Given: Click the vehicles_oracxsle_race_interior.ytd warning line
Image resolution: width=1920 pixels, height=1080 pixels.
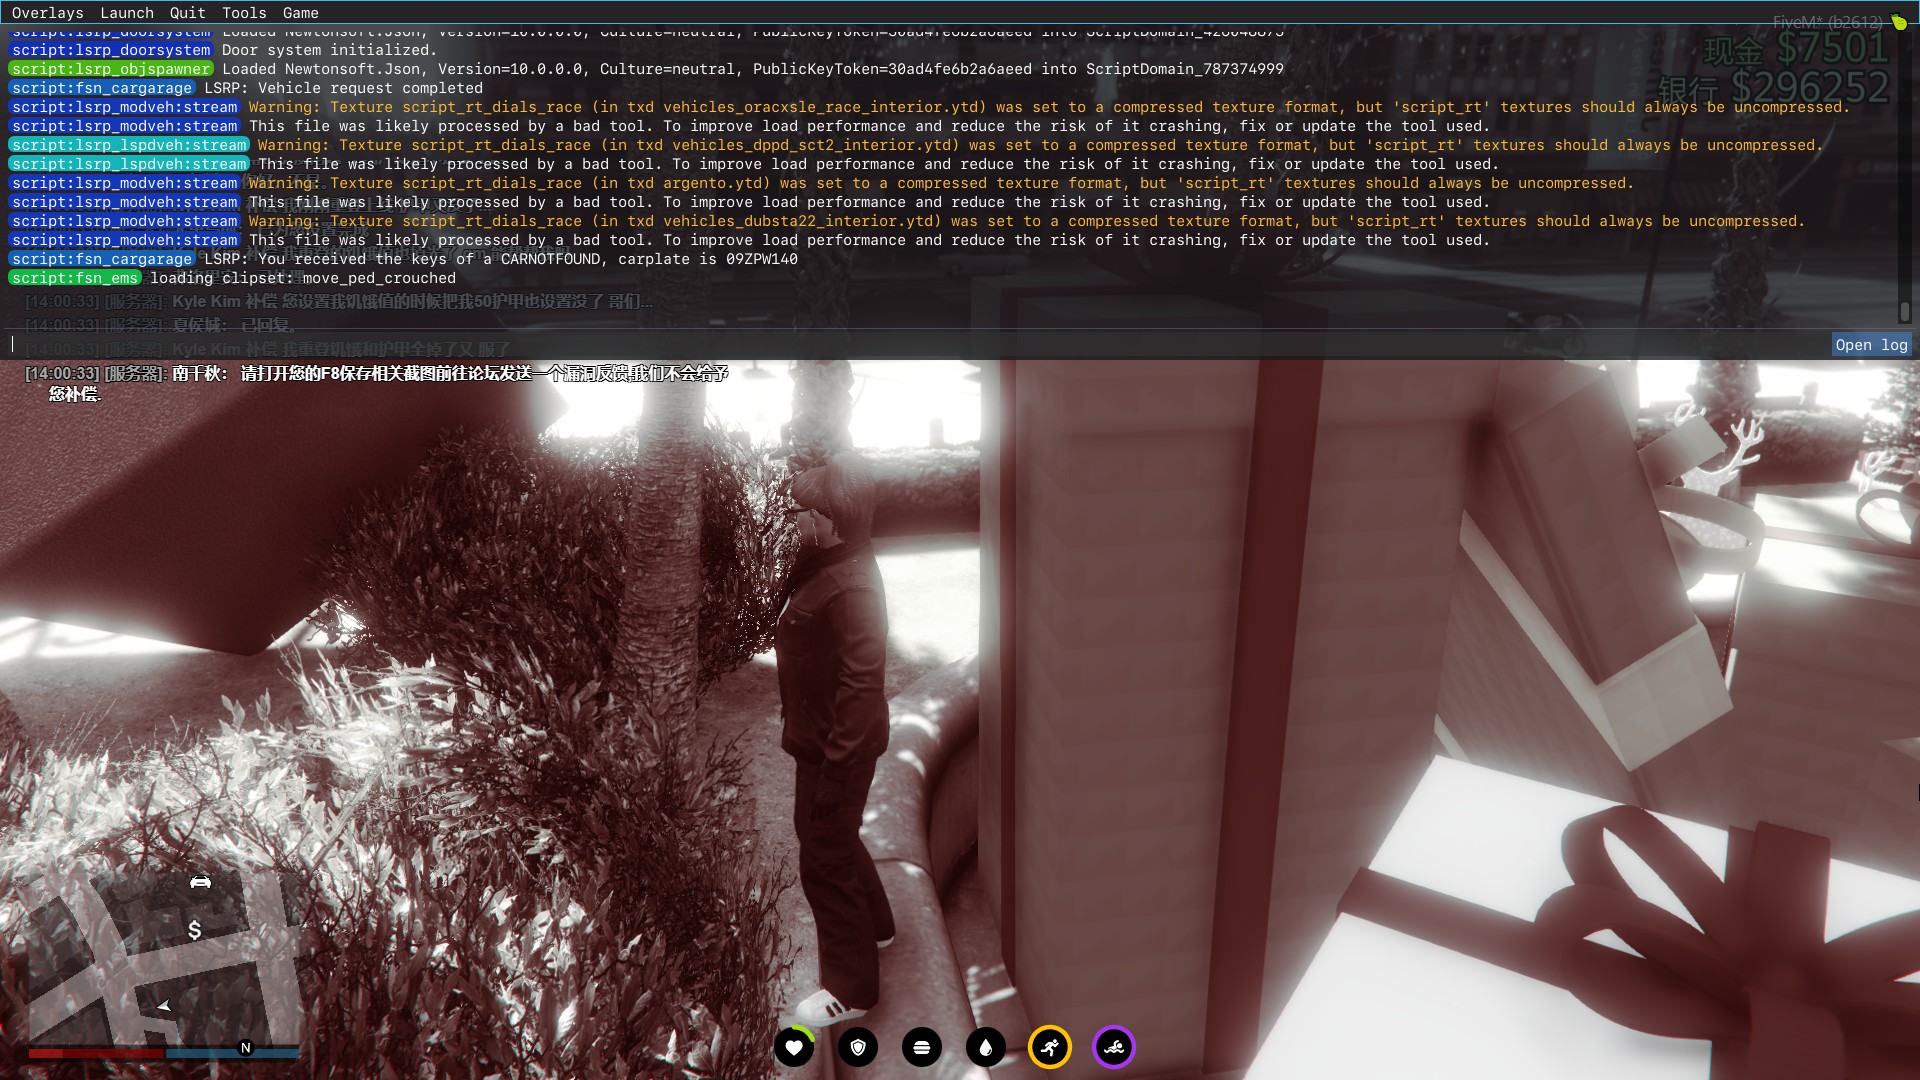Looking at the screenshot, I should pyautogui.click(x=1049, y=107).
